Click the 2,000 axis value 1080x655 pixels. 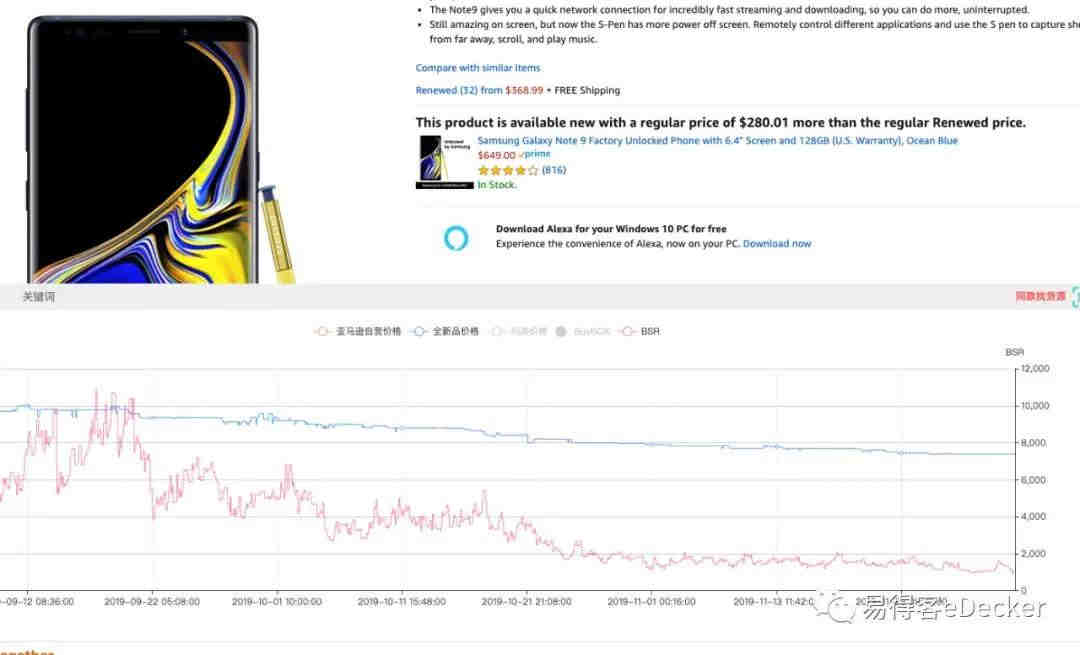1033,554
